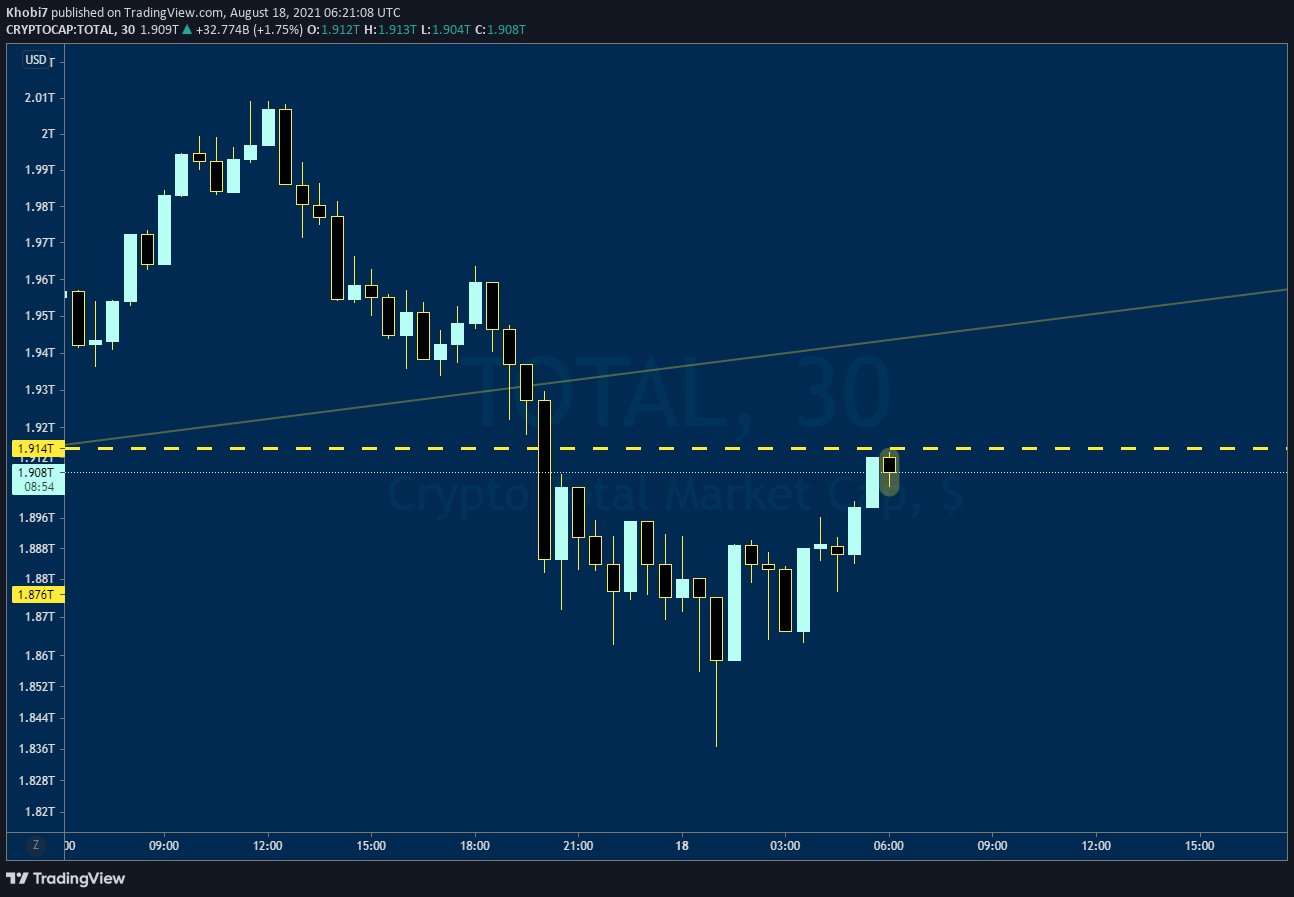Click the 1.896T price axis label
Image resolution: width=1294 pixels, height=897 pixels.
(38, 518)
